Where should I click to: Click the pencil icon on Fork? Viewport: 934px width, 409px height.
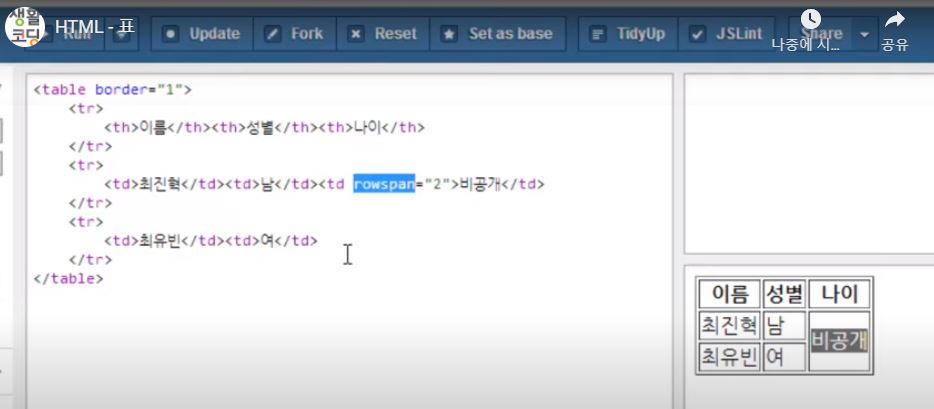tap(273, 35)
